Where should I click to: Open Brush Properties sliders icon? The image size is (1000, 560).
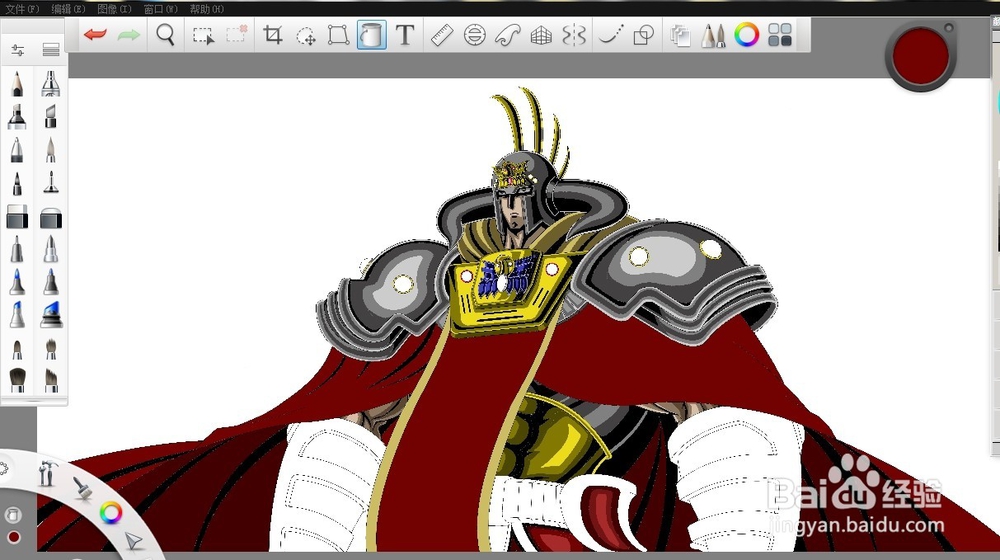[x=18, y=50]
